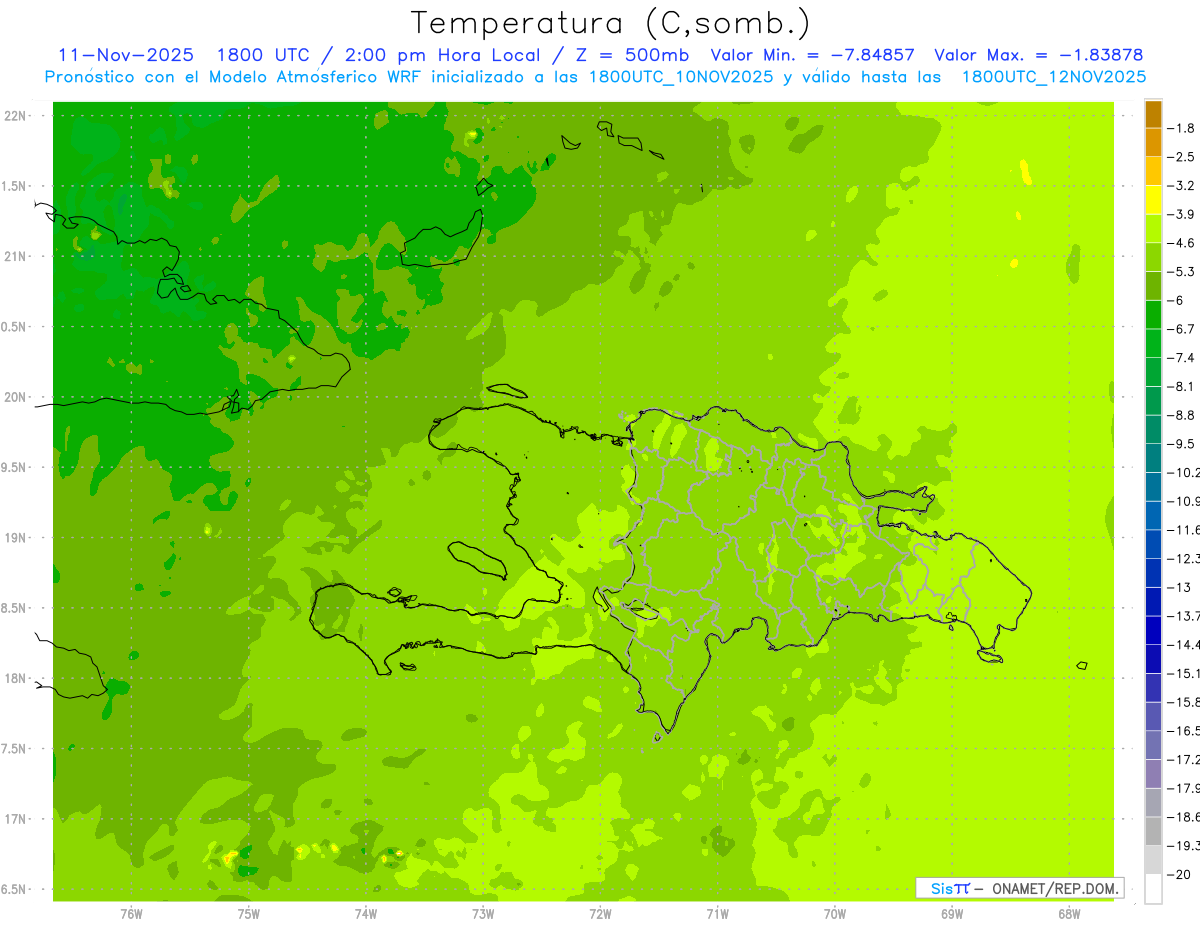Click the '72W' longitude label
The image size is (1200, 927).
[600, 913]
